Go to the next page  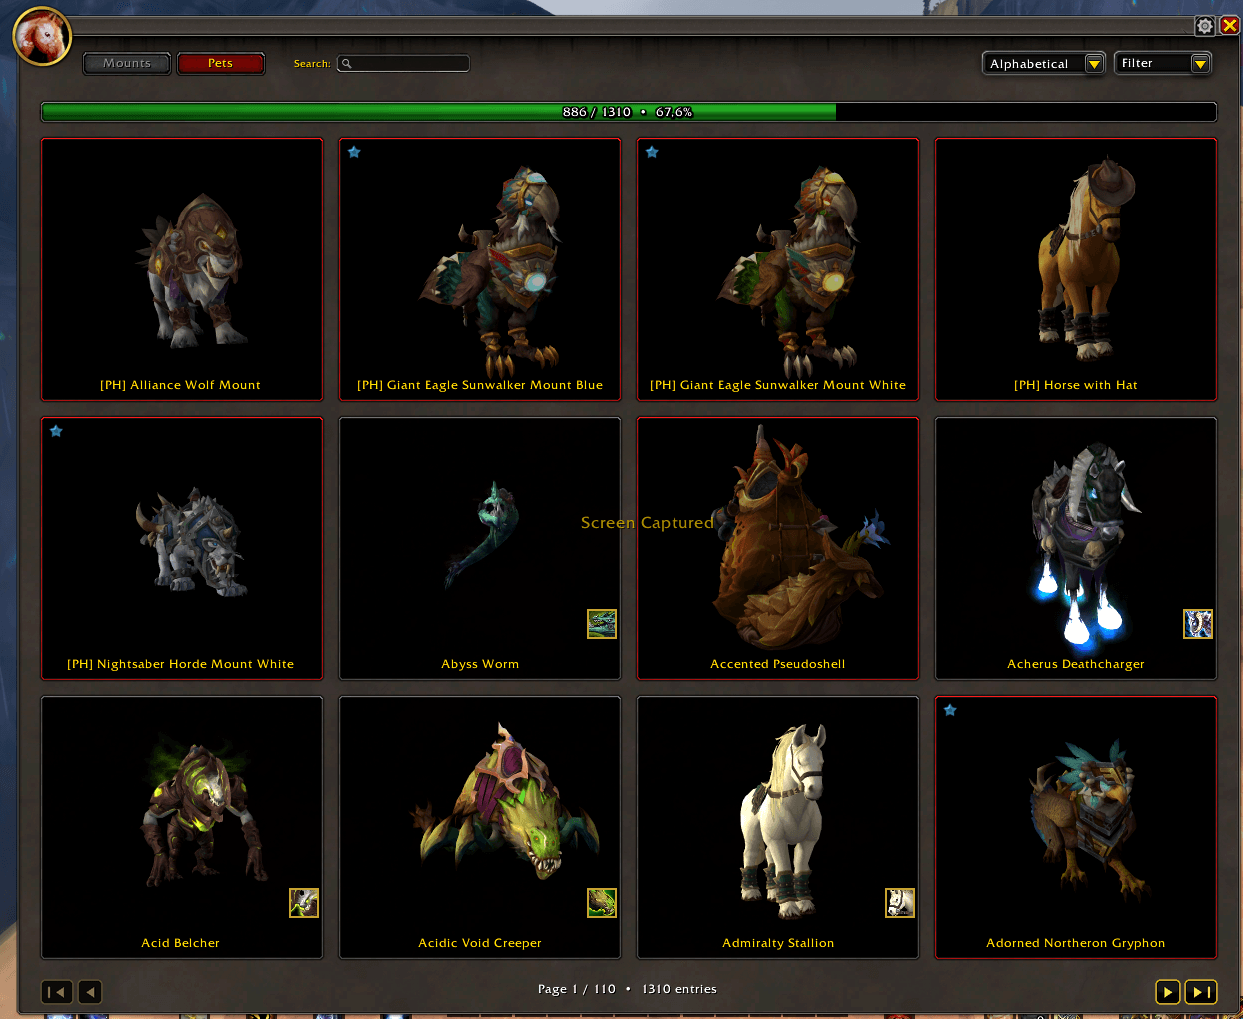tap(1167, 992)
